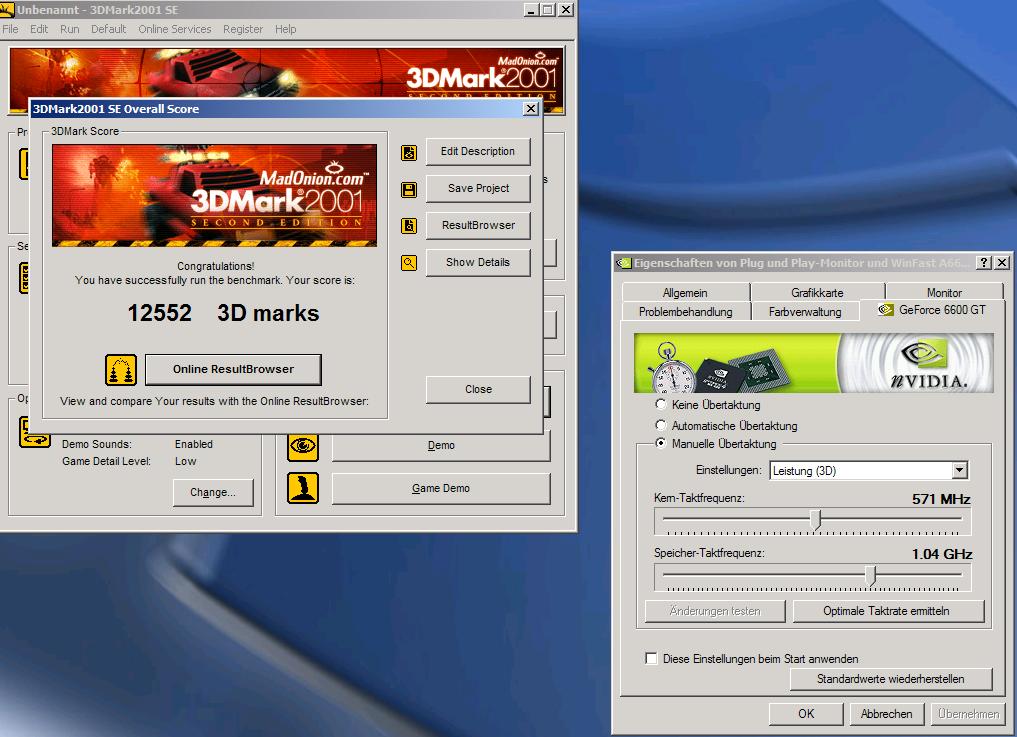Click the Edit Description icon

(409, 152)
